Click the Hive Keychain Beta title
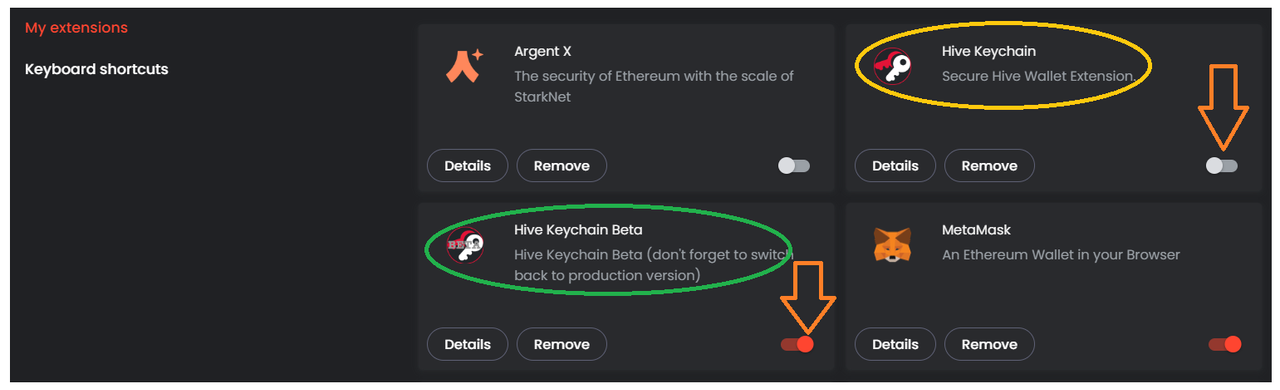This screenshot has width=1280, height=390. coord(578,230)
